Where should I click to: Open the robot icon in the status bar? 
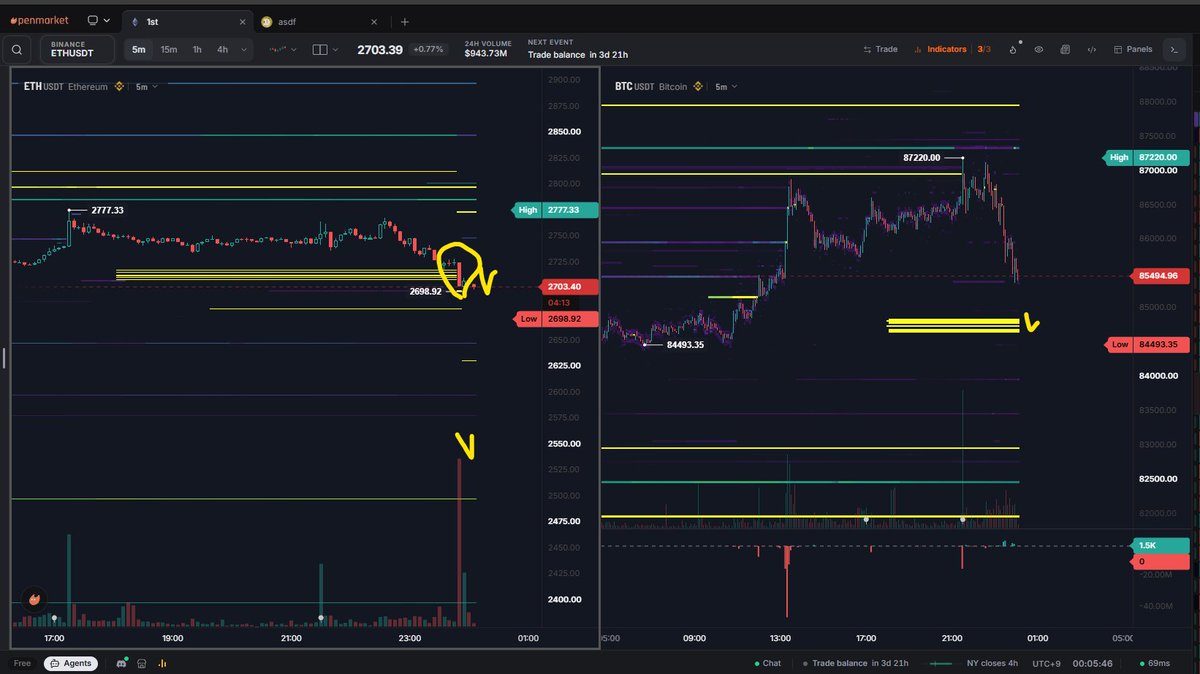(x=142, y=663)
